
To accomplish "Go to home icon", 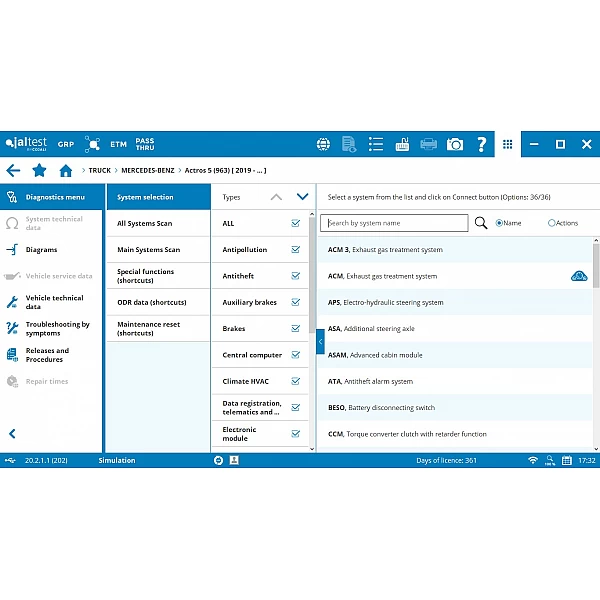I will (x=66, y=170).
